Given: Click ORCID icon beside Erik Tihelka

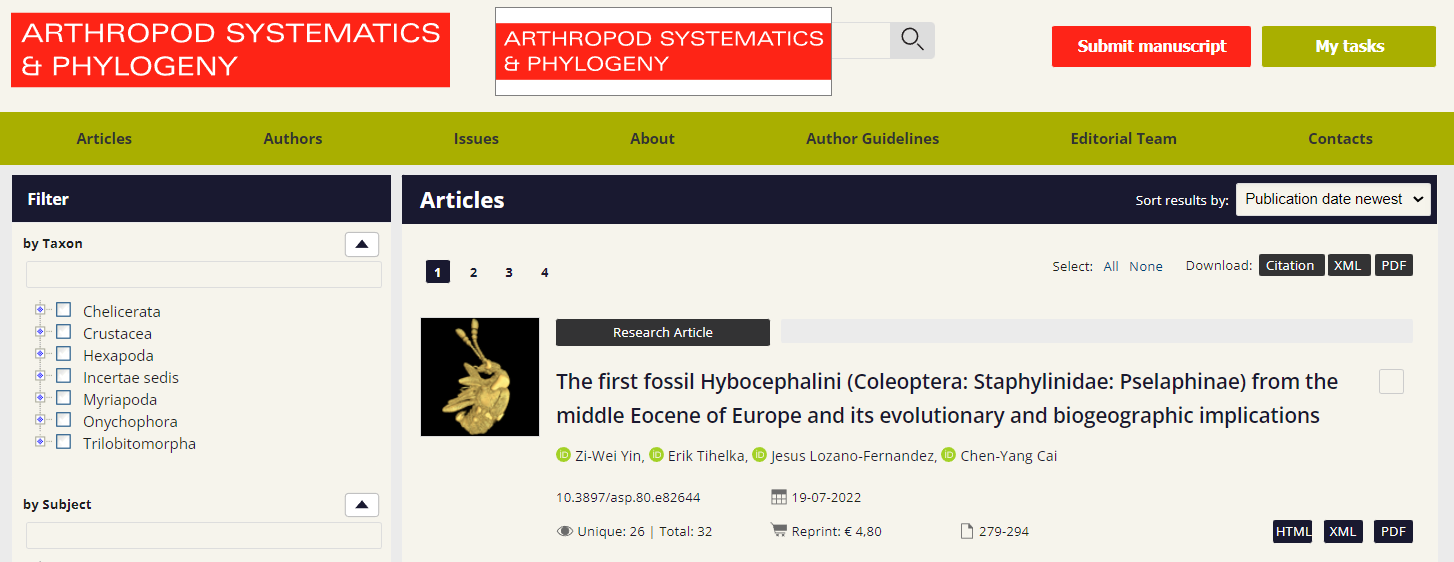Looking at the screenshot, I should tap(656, 455).
